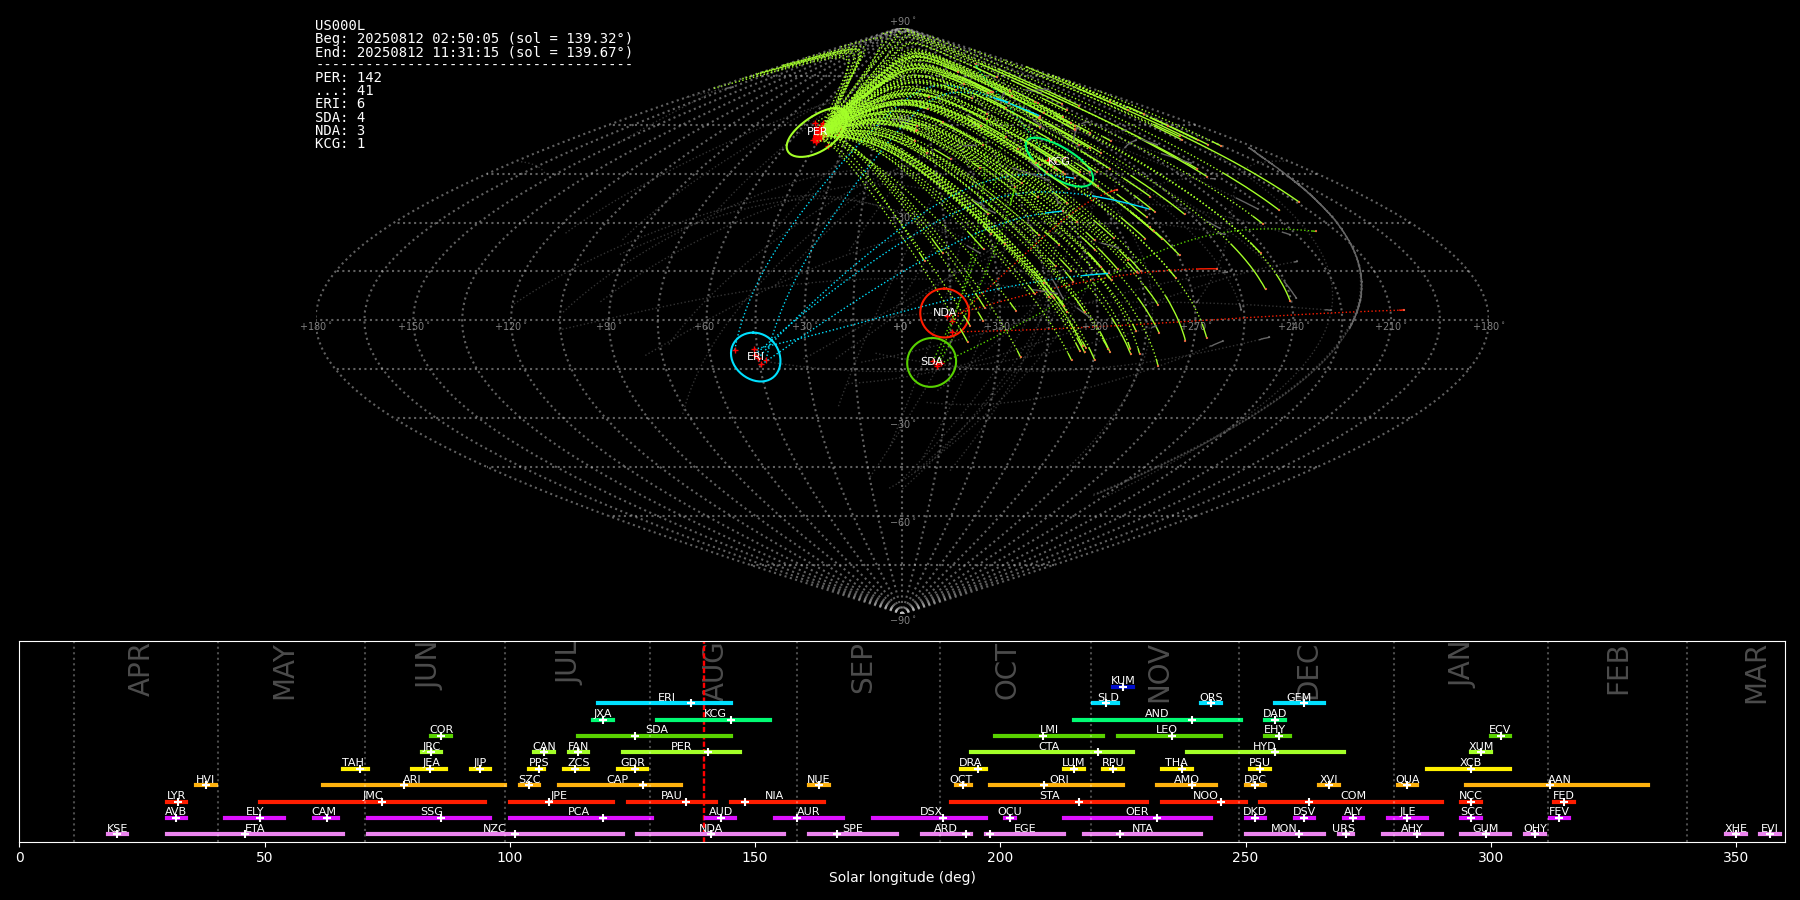The image size is (1800, 900).
Task: Click the 'PER: 142' count line
Action: point(348,78)
